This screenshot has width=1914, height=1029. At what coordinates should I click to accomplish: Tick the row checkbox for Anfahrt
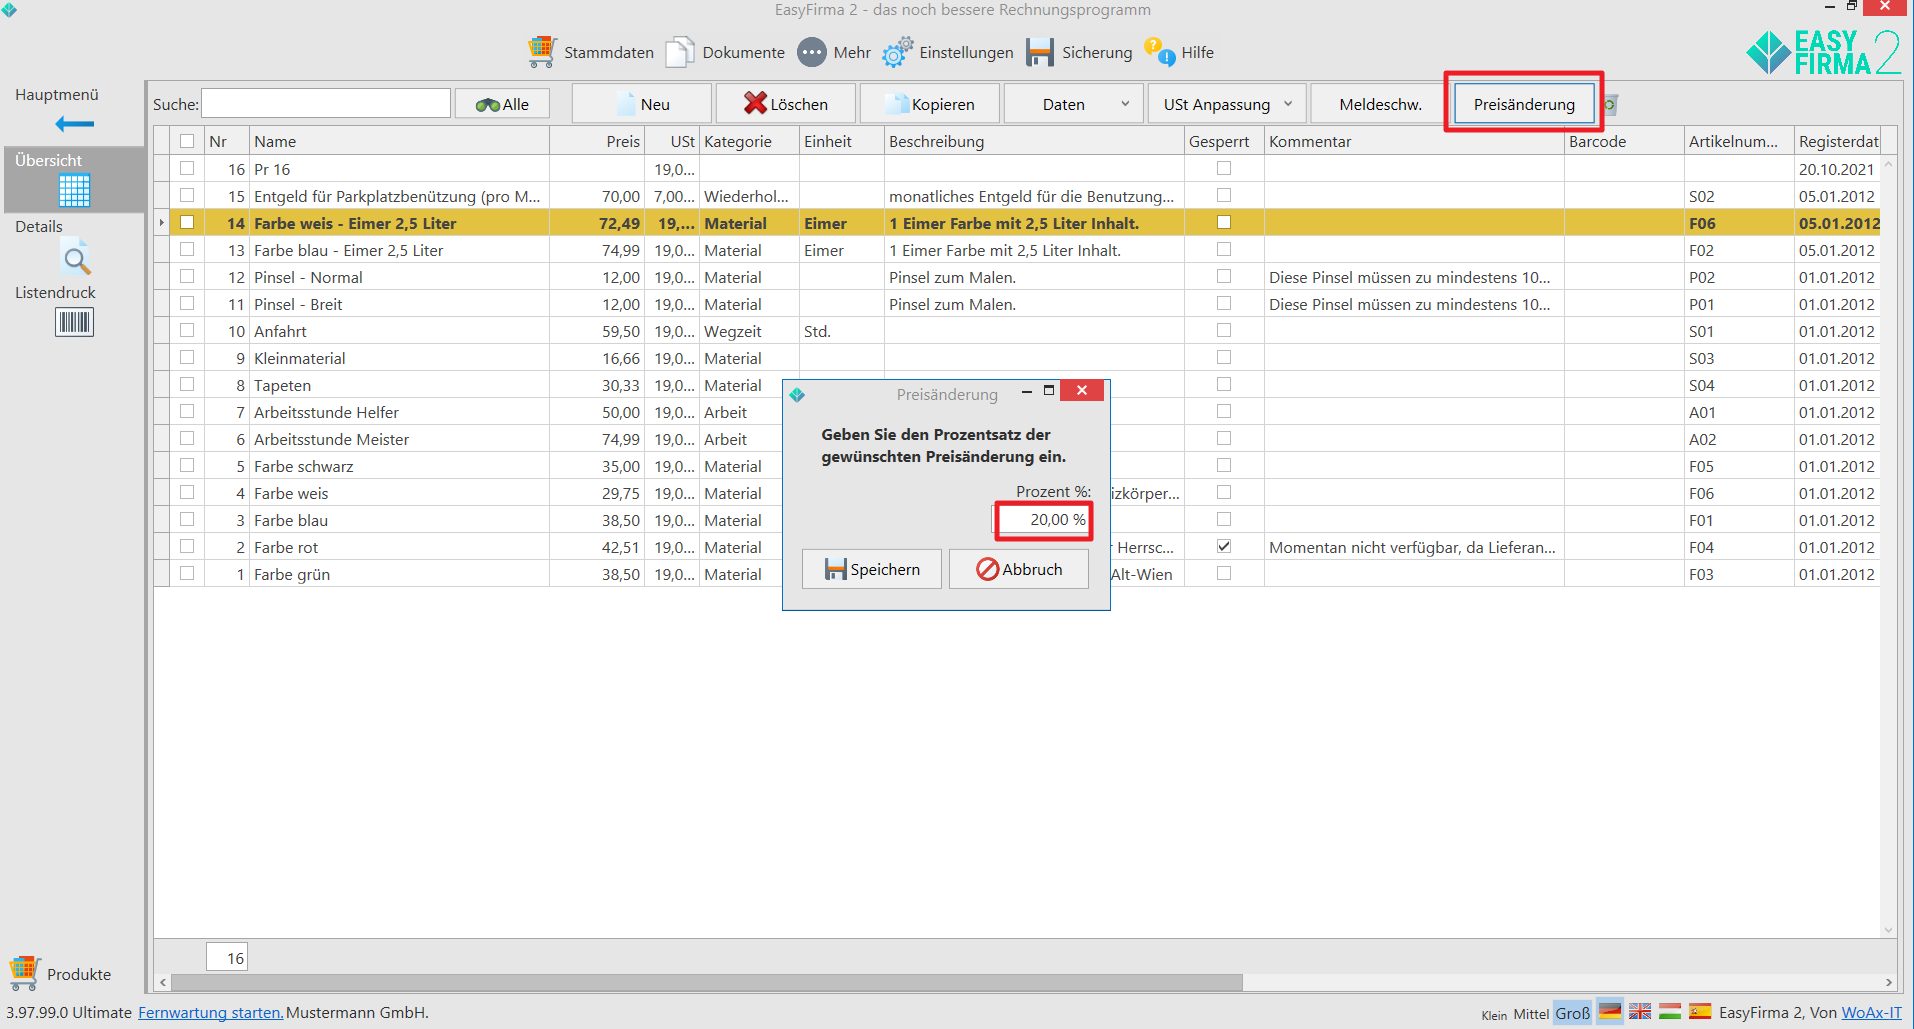click(187, 330)
